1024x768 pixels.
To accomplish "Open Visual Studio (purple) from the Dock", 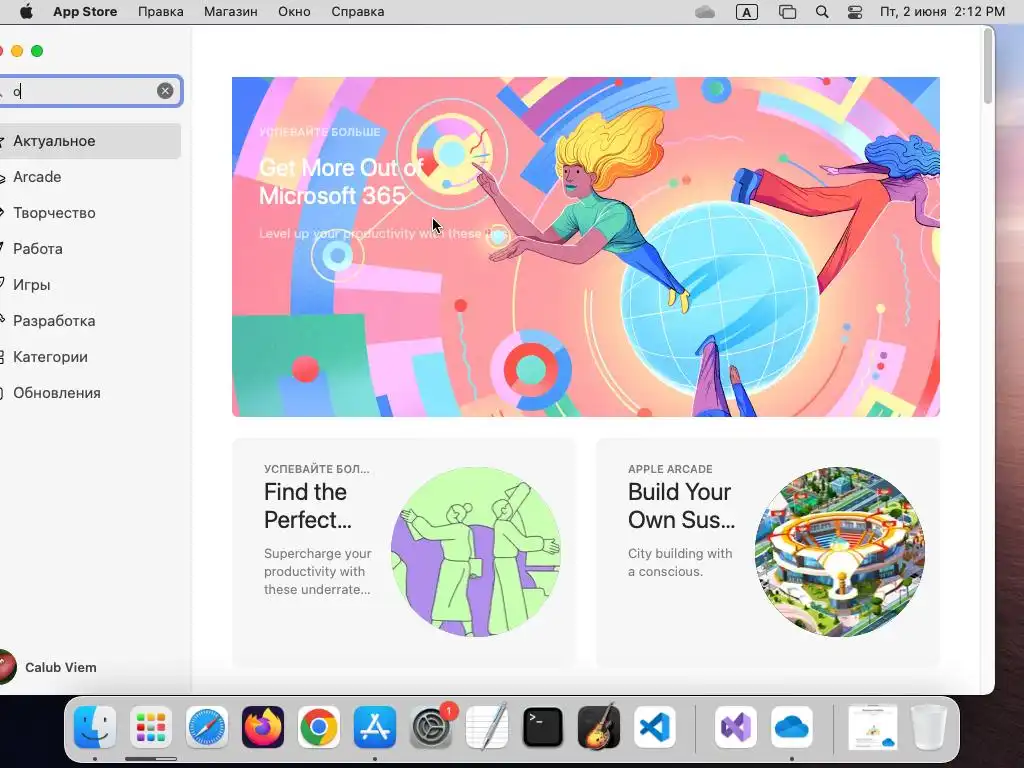I will (x=735, y=727).
